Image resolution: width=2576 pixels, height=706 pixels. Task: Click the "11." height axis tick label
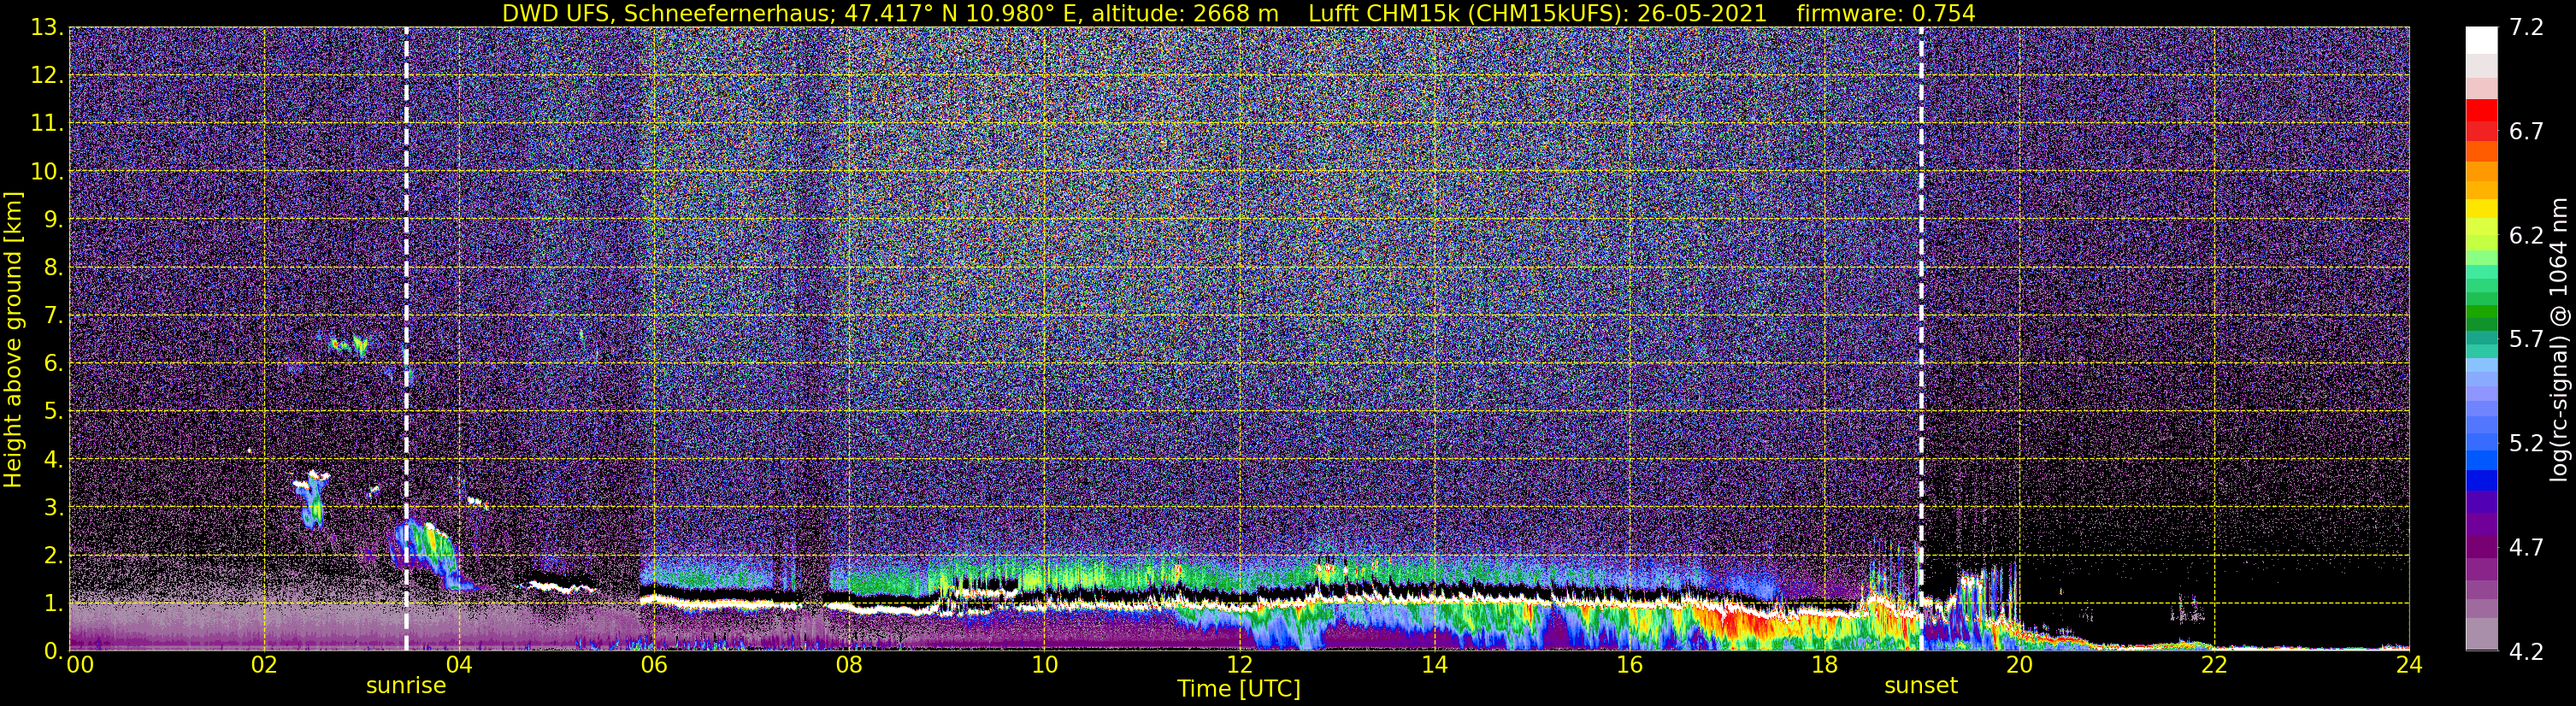pyautogui.click(x=46, y=124)
